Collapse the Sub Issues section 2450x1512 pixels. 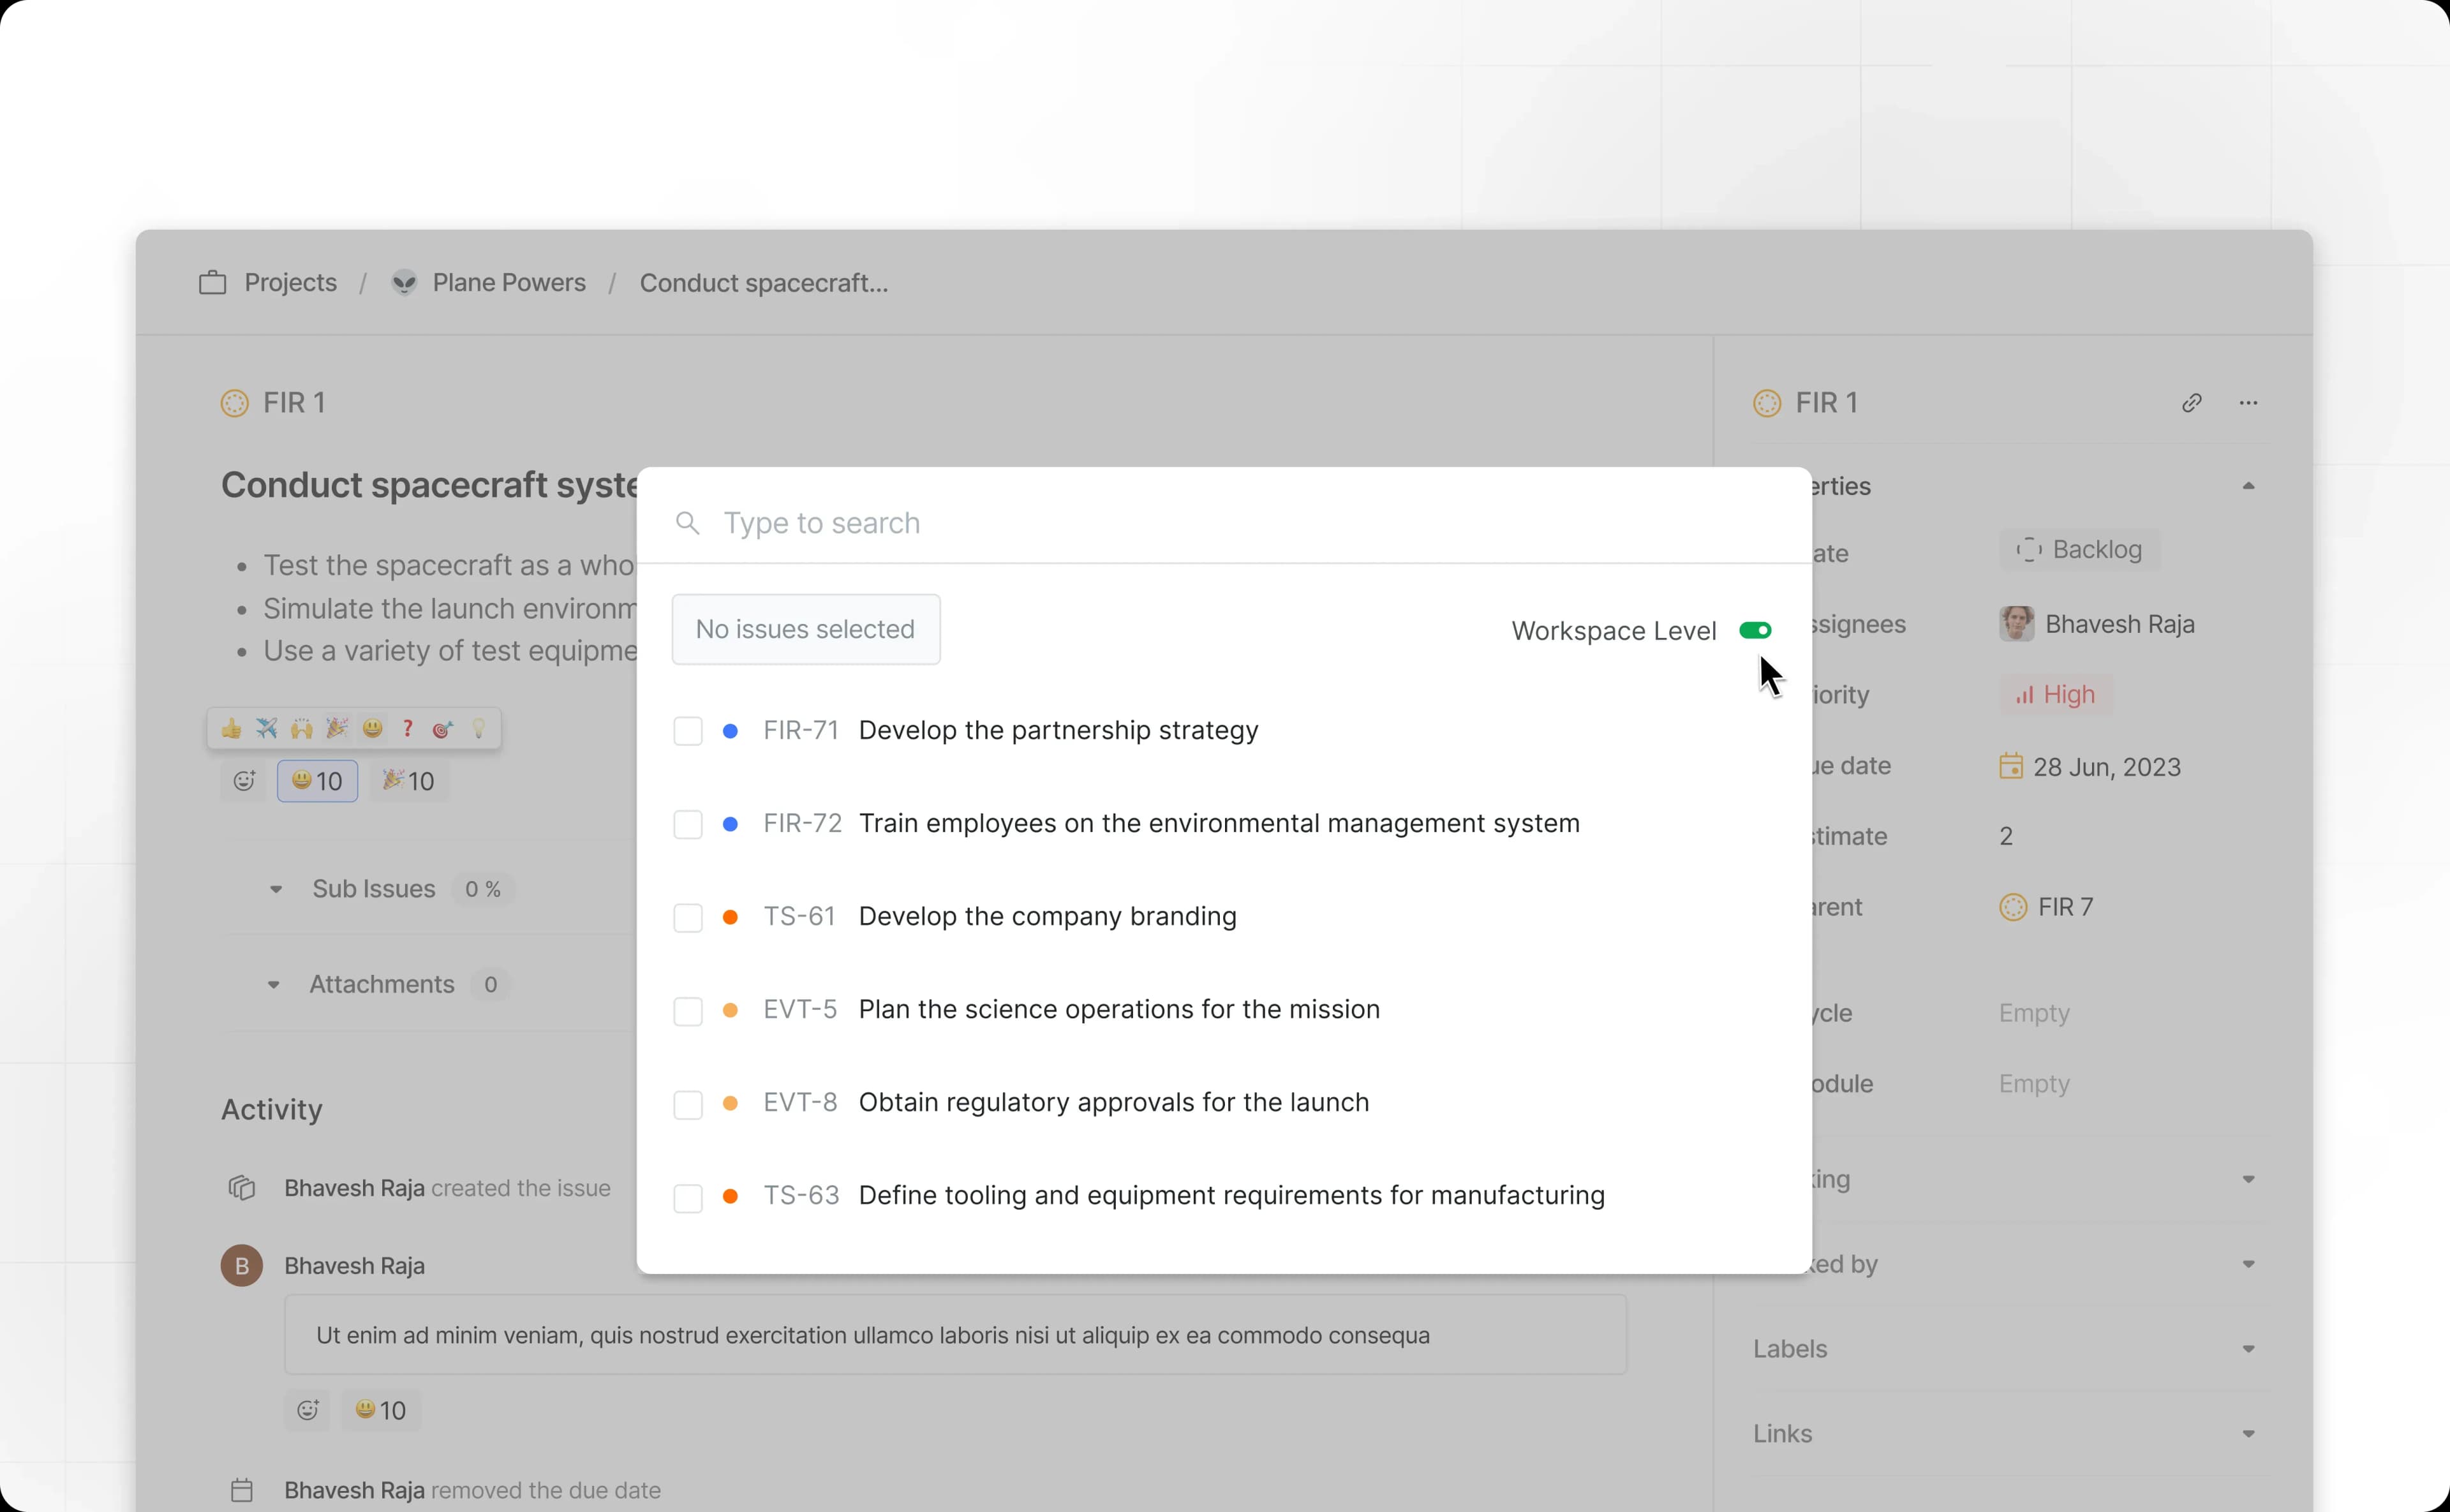click(x=276, y=889)
